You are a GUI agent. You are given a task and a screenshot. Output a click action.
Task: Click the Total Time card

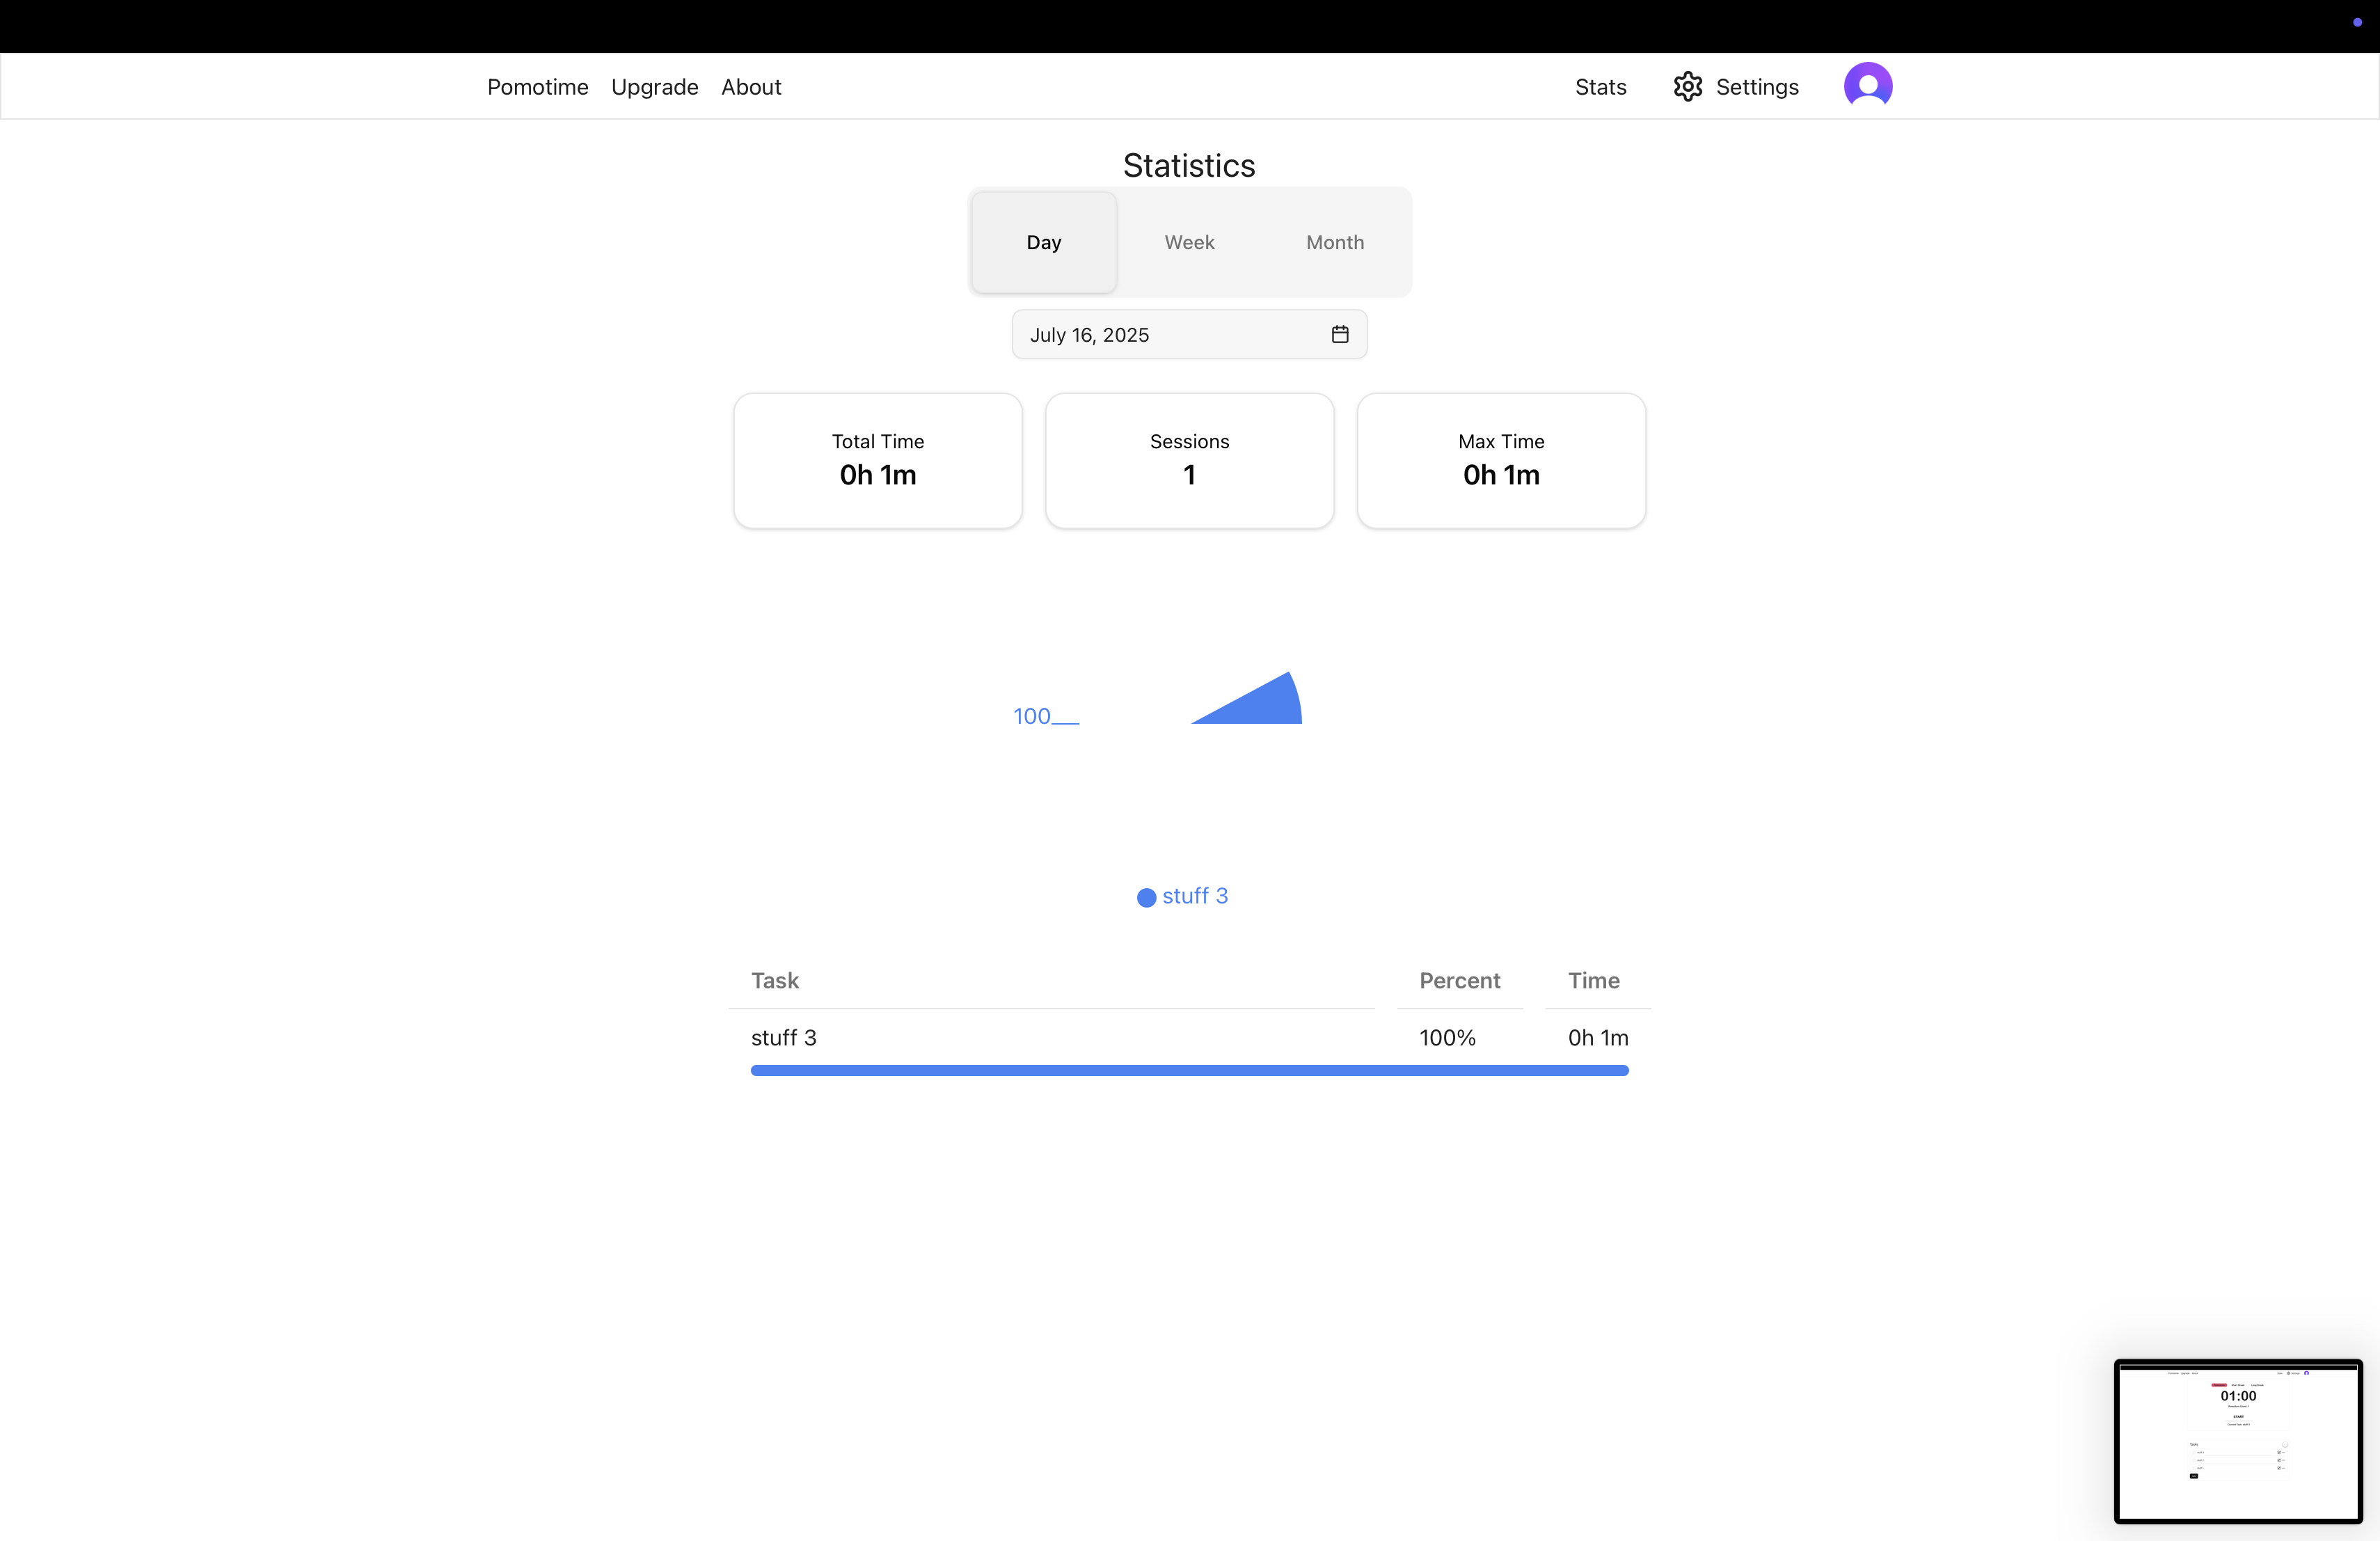tap(878, 460)
